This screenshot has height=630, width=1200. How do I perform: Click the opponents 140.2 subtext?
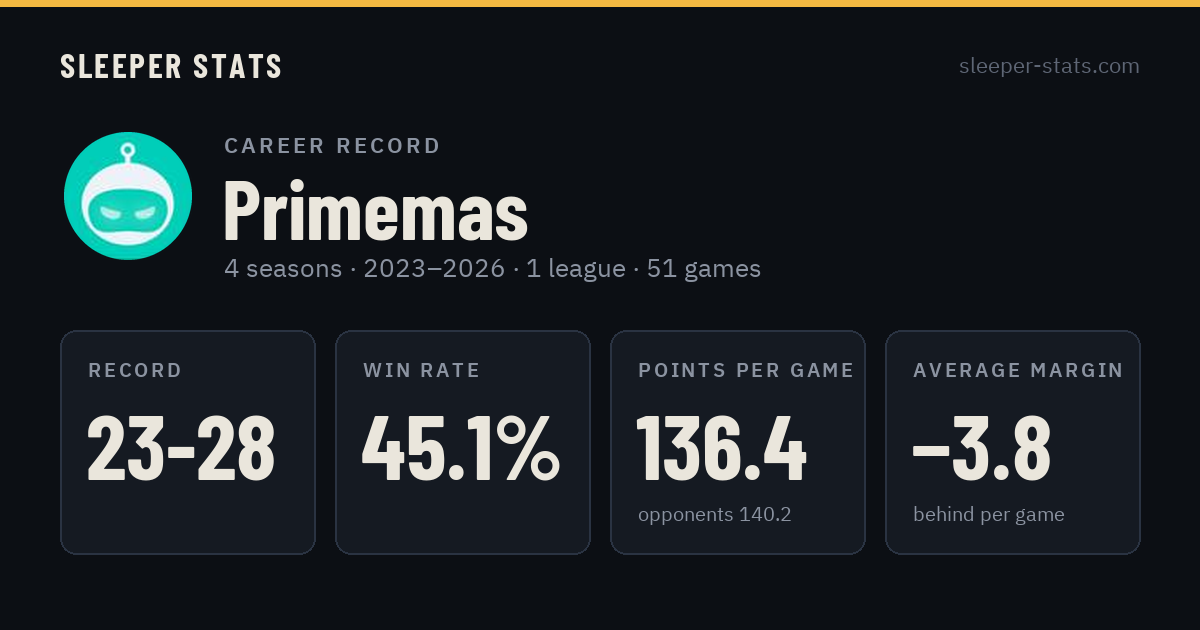(x=715, y=515)
